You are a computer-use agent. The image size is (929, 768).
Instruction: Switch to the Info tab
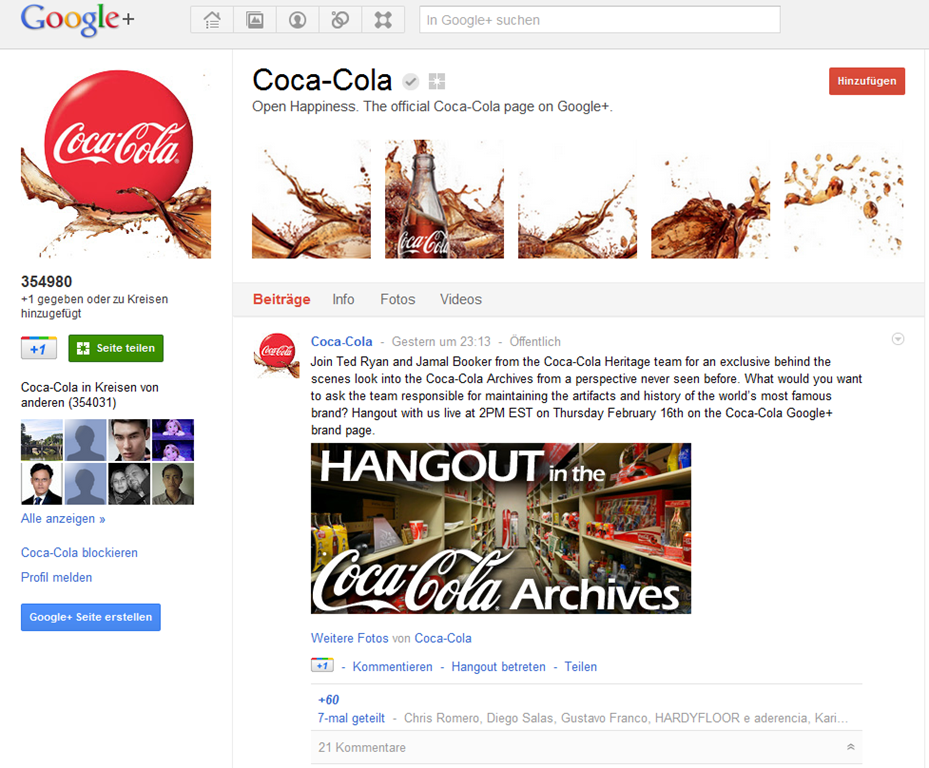pyautogui.click(x=343, y=299)
